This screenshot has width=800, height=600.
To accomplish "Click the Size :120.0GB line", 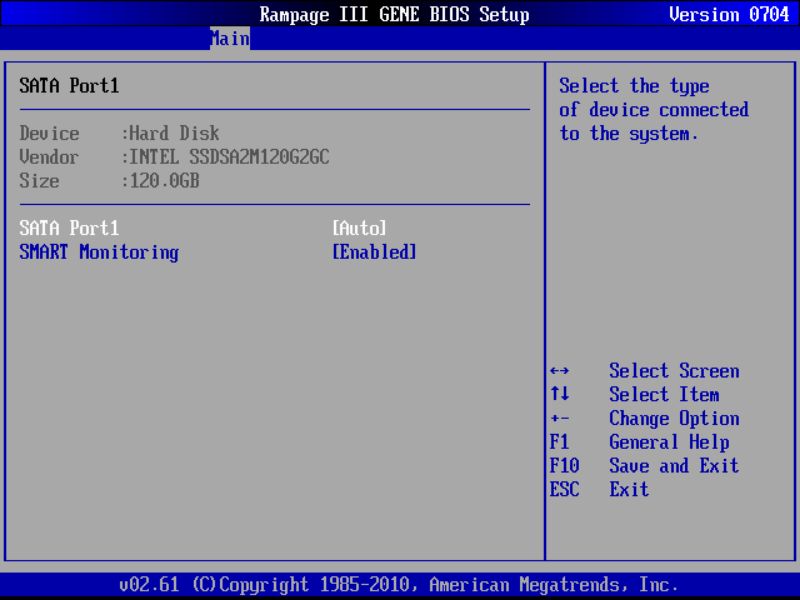I will (x=109, y=181).
